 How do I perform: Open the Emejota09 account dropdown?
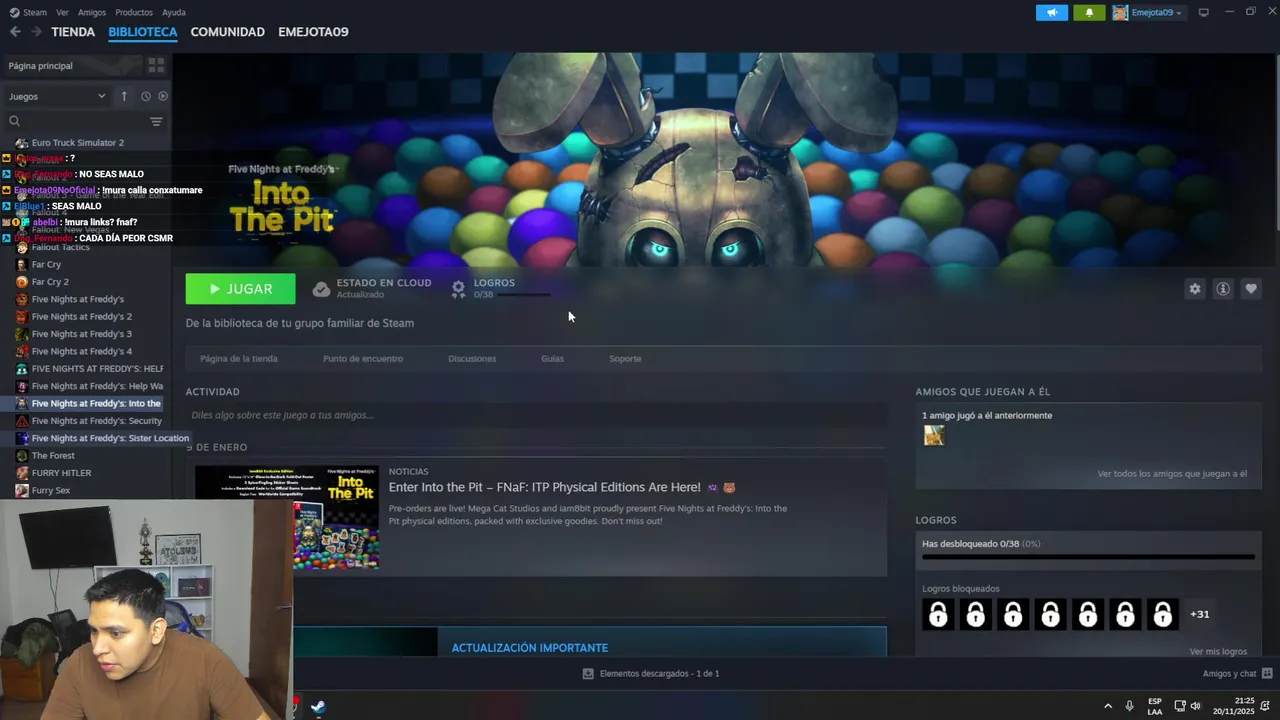[1148, 12]
